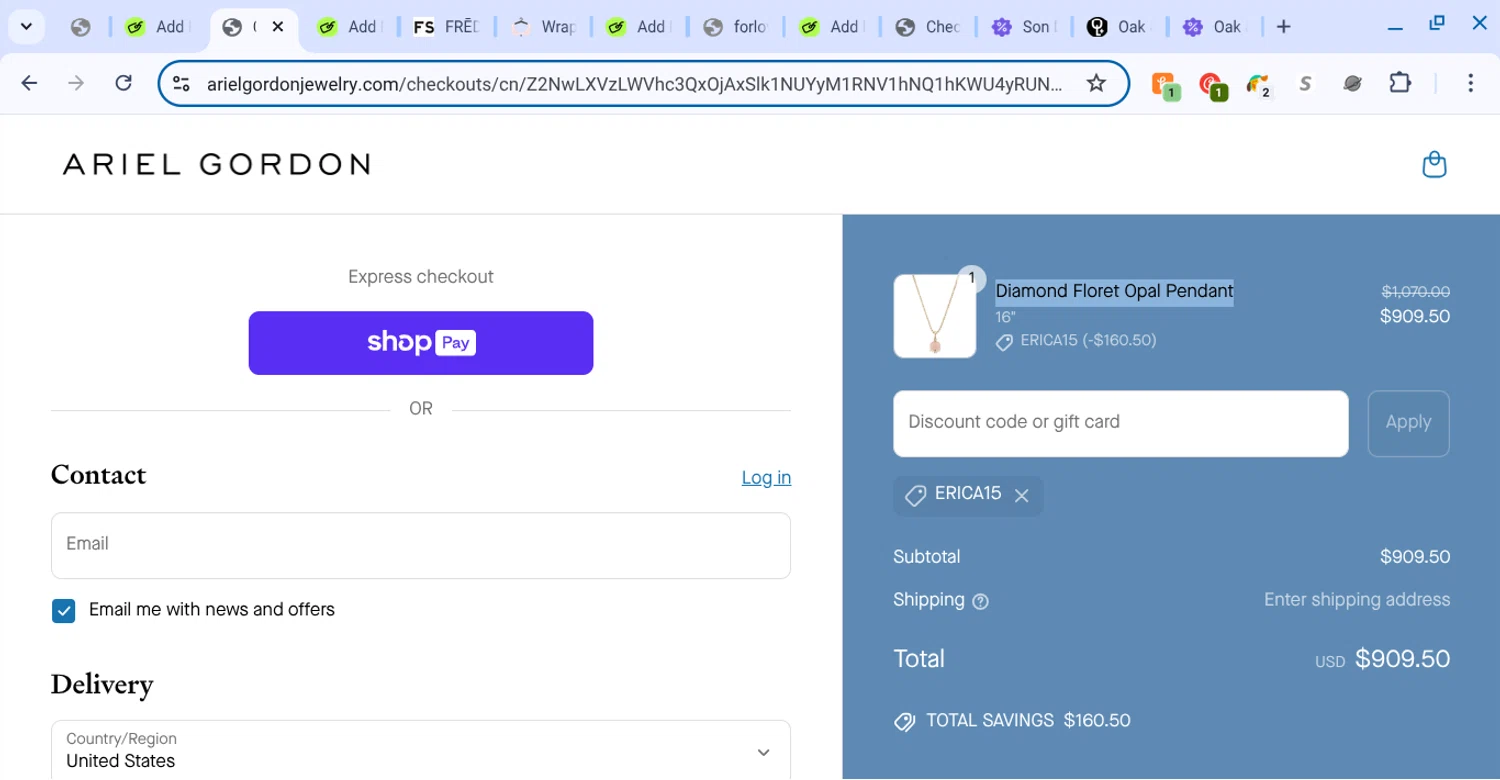Switch to the forlo tab

point(736,27)
